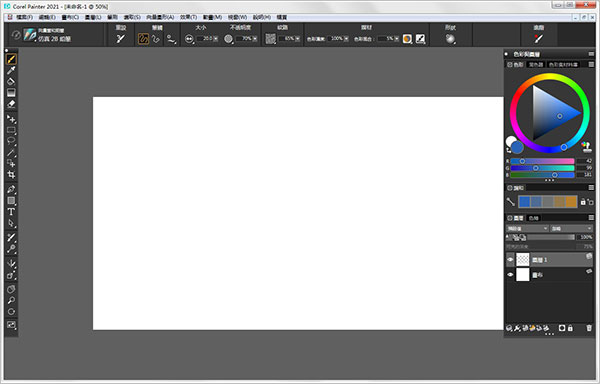600x384 pixels.
Task: Choose straight line strokes icon
Action: (x=156, y=39)
